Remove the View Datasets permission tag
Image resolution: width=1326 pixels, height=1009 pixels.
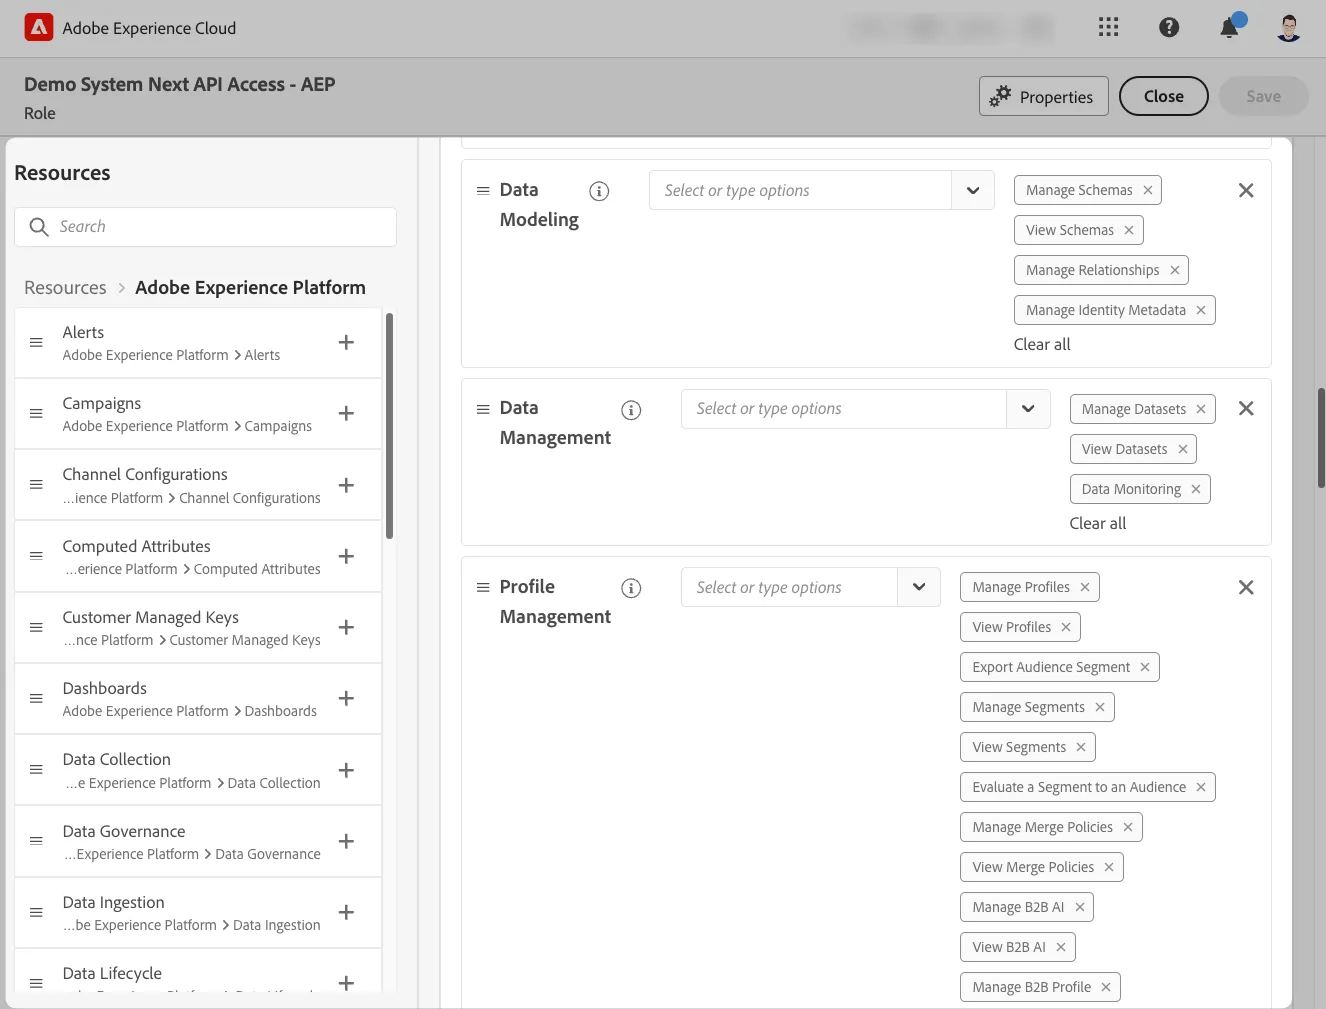pos(1183,449)
